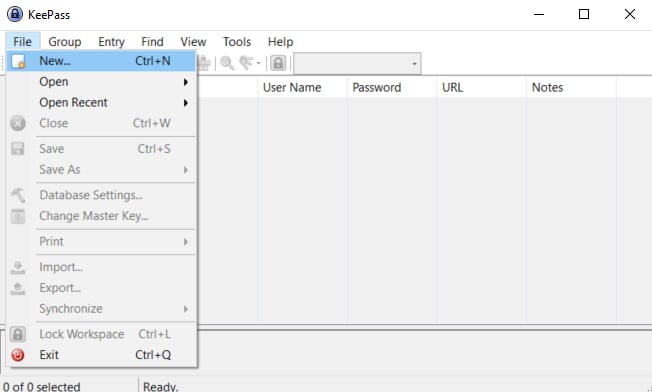
Task: Expand the Open submenu arrow
Action: pyautogui.click(x=186, y=82)
